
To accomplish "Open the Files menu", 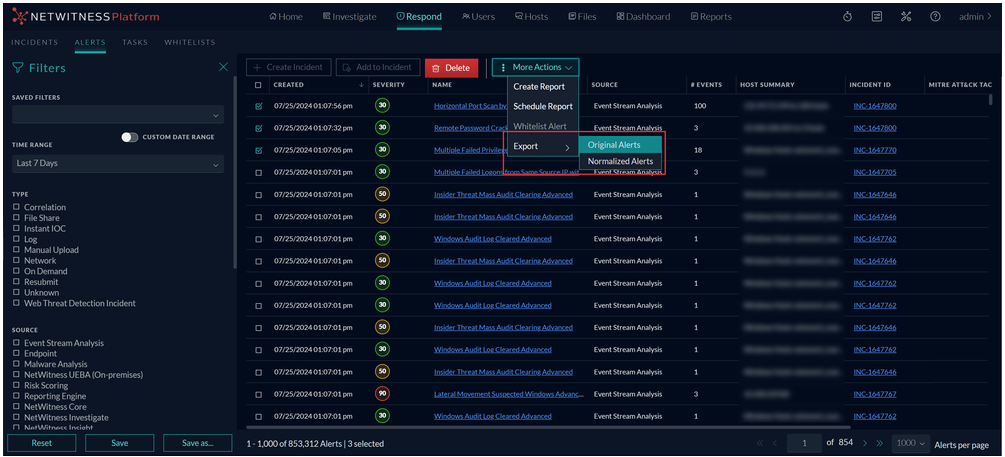I will [x=582, y=17].
